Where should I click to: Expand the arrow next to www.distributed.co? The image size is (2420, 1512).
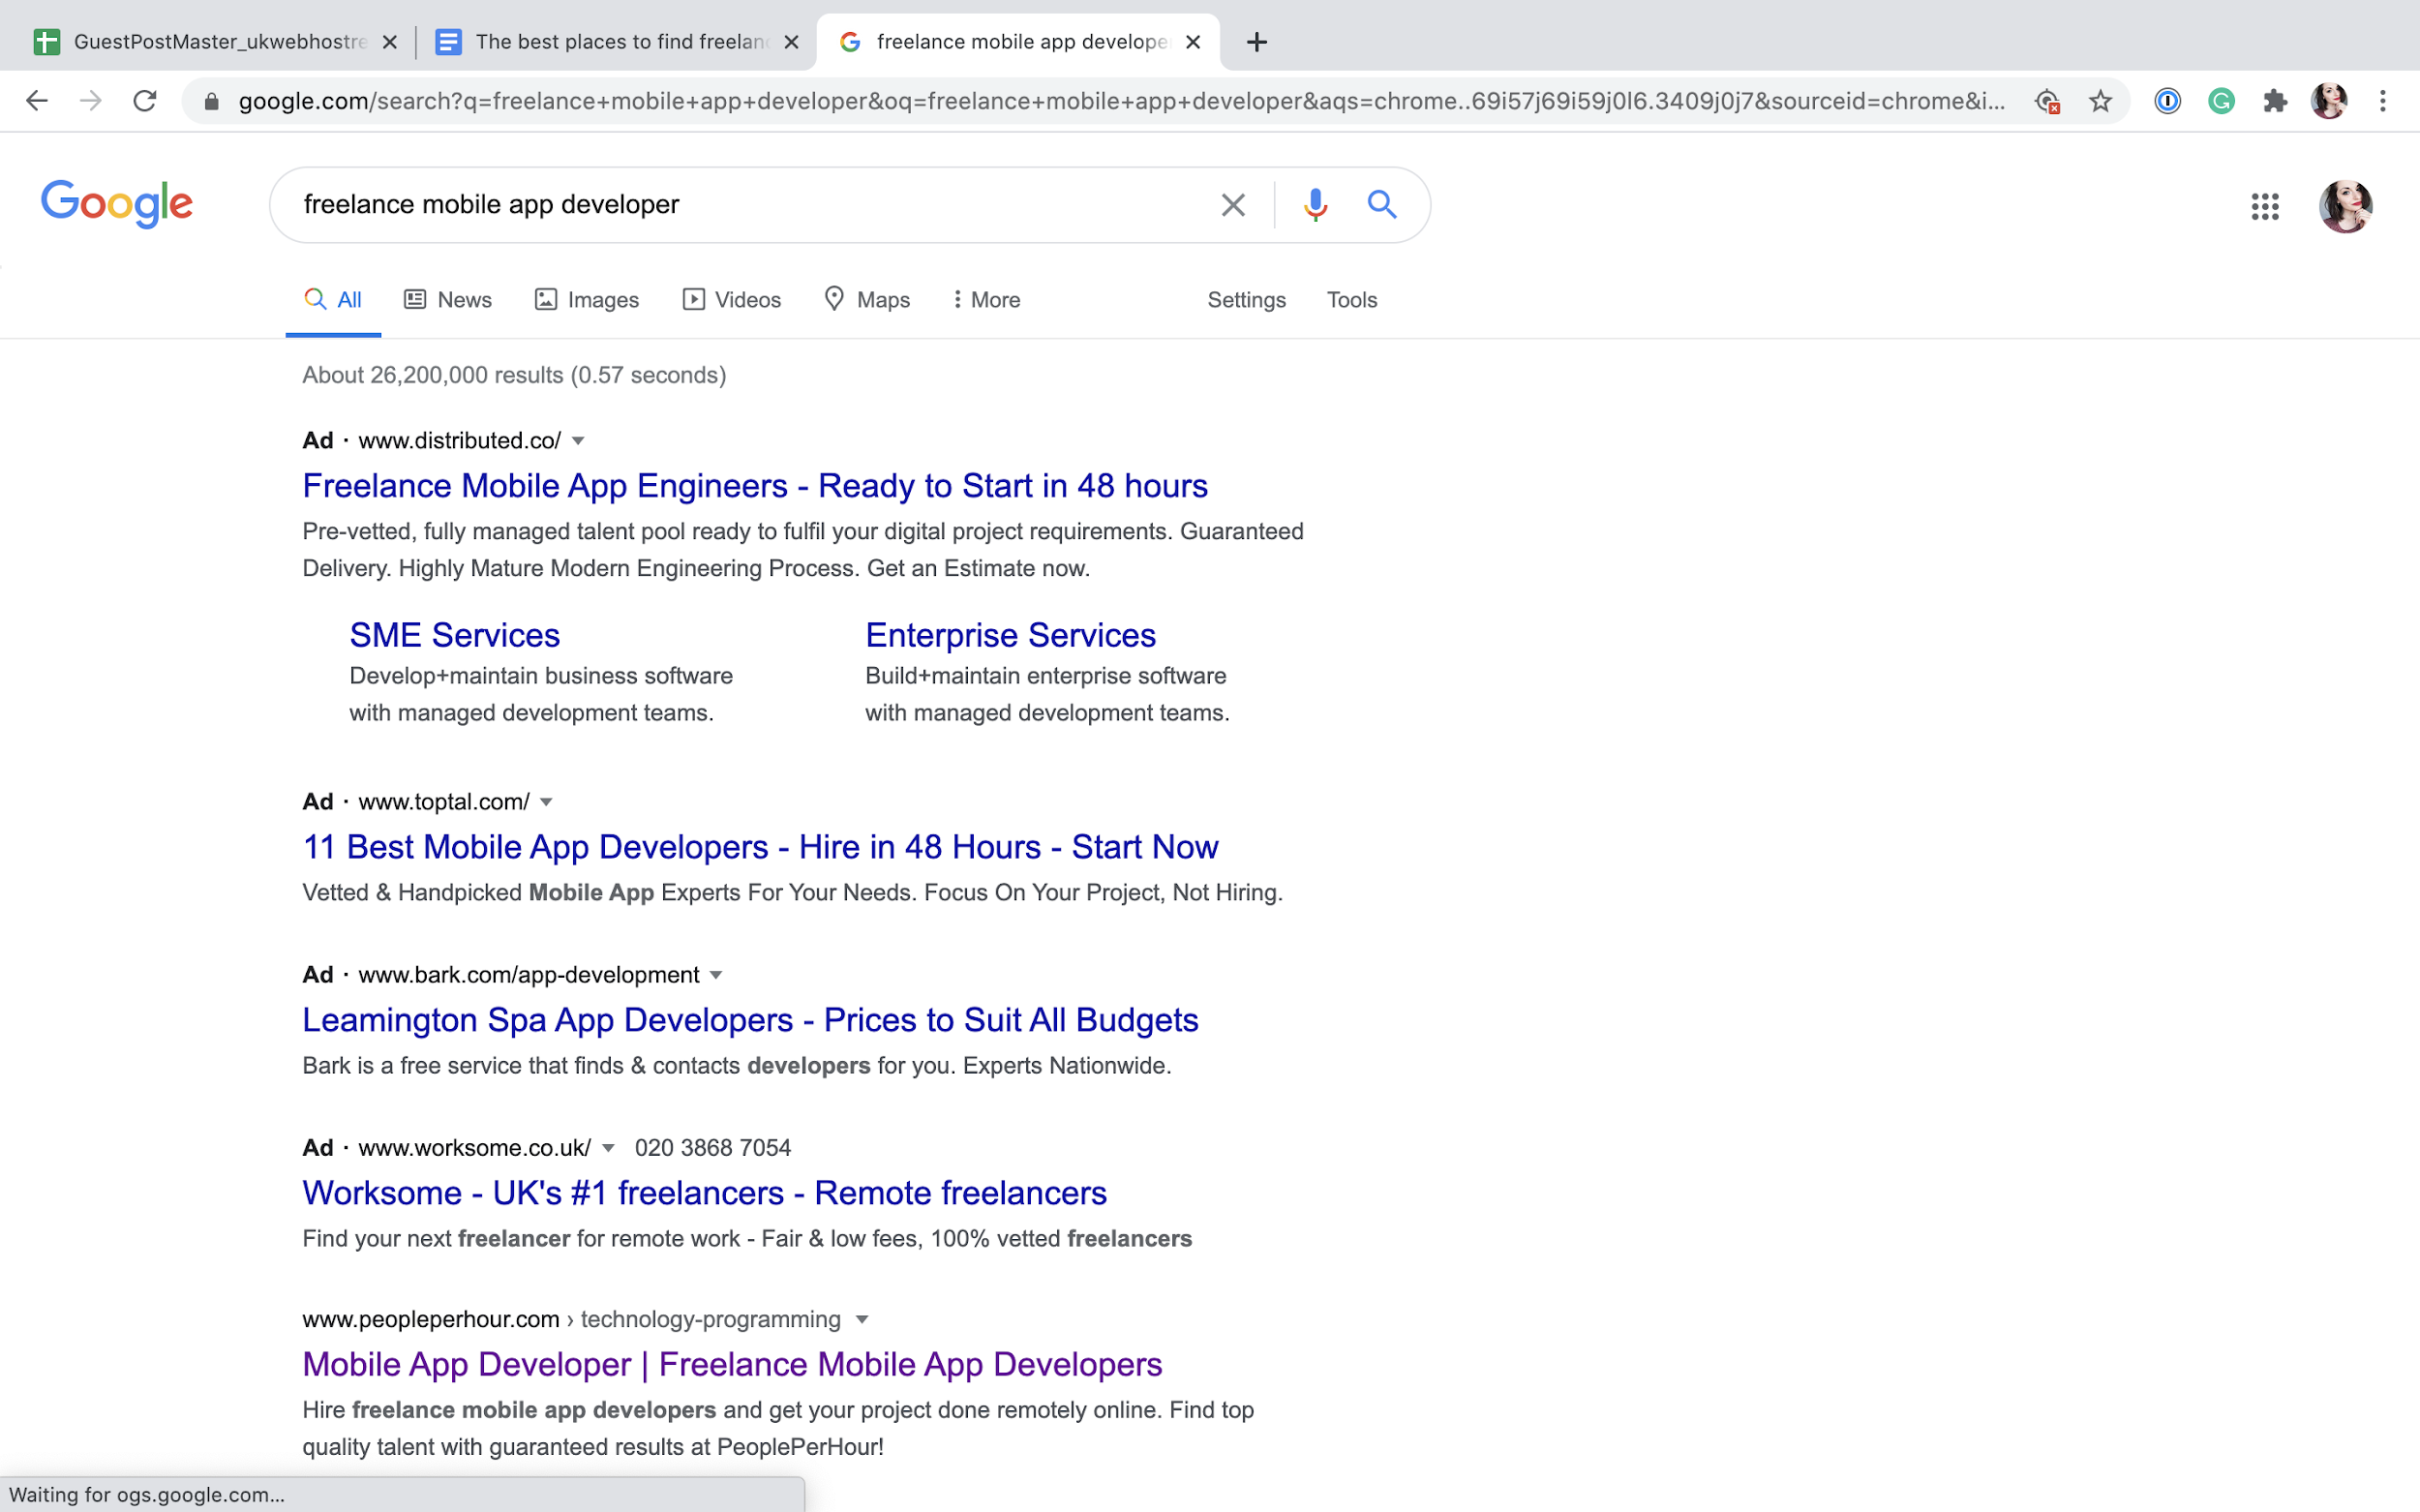pos(578,441)
